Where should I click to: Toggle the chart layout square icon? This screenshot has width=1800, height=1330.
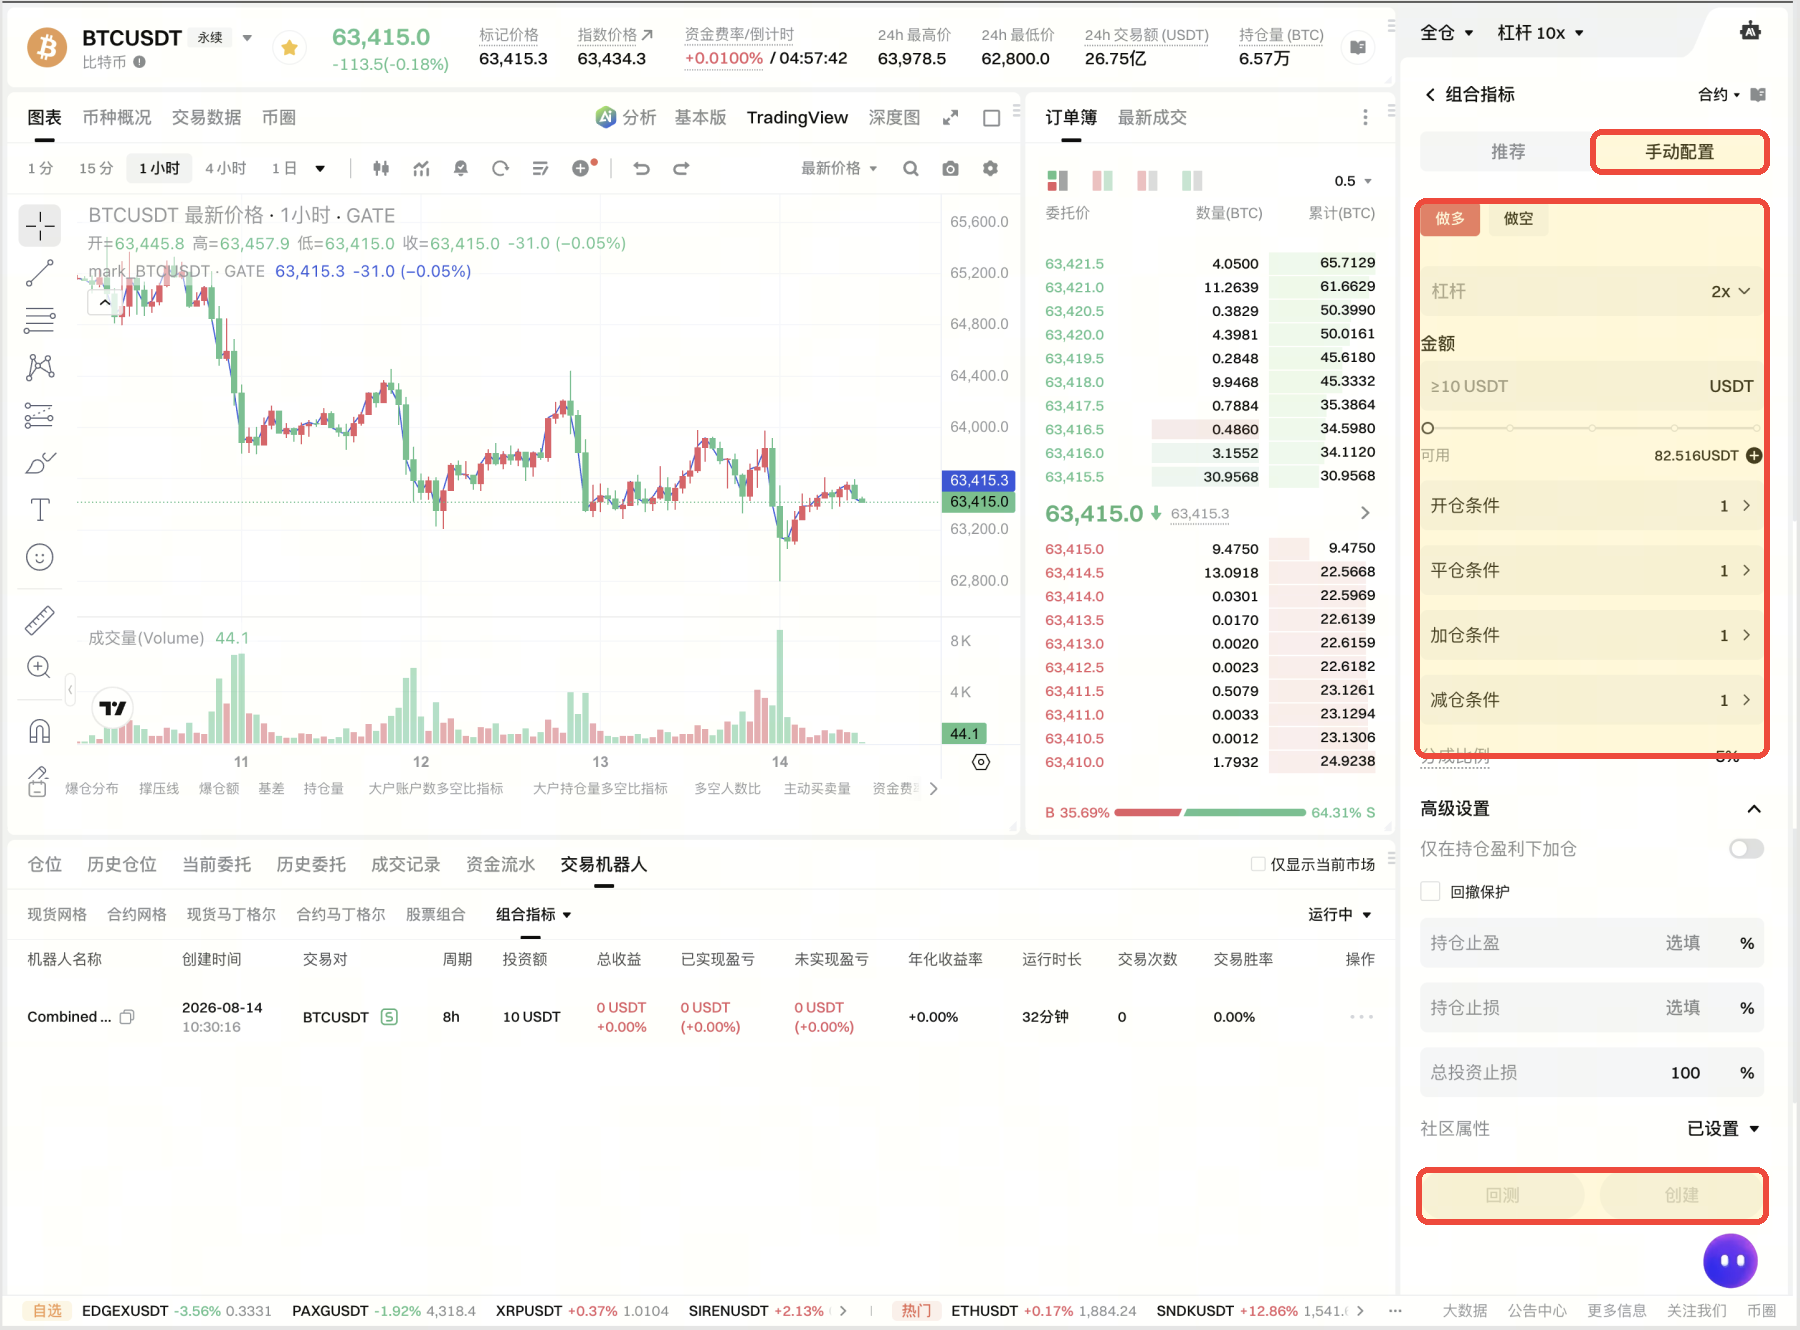(991, 118)
